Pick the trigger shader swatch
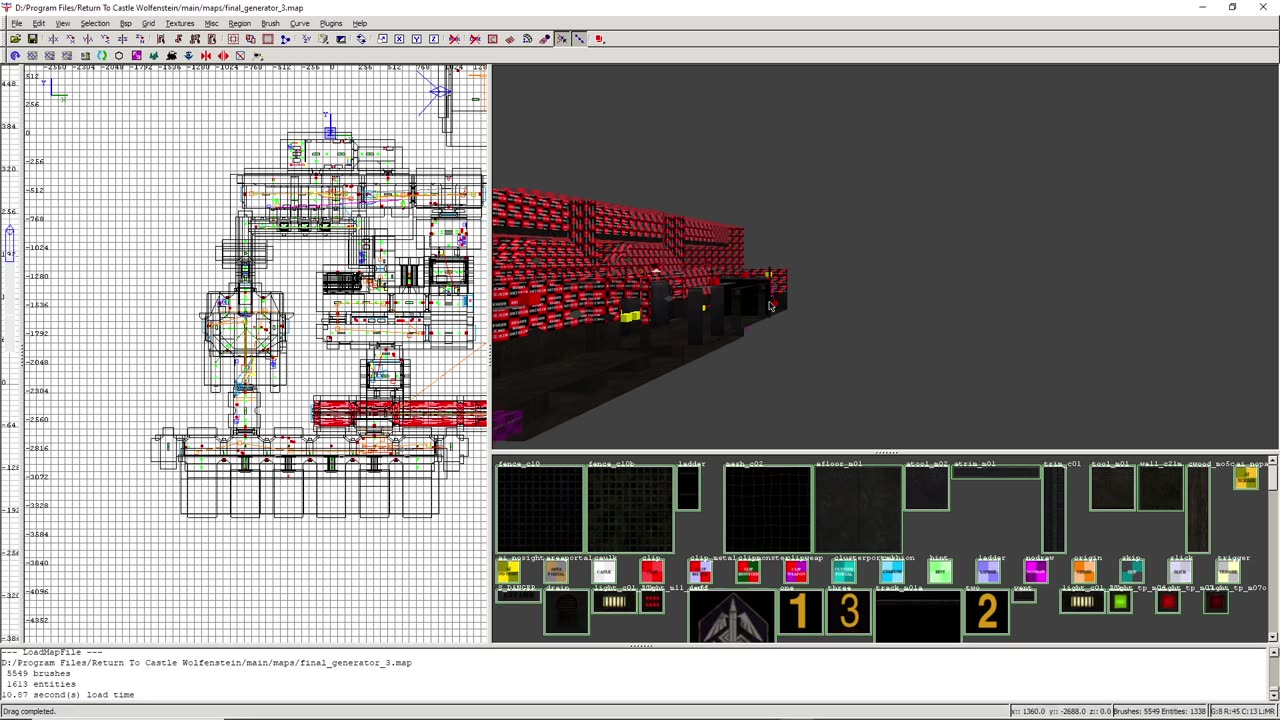 (1228, 572)
